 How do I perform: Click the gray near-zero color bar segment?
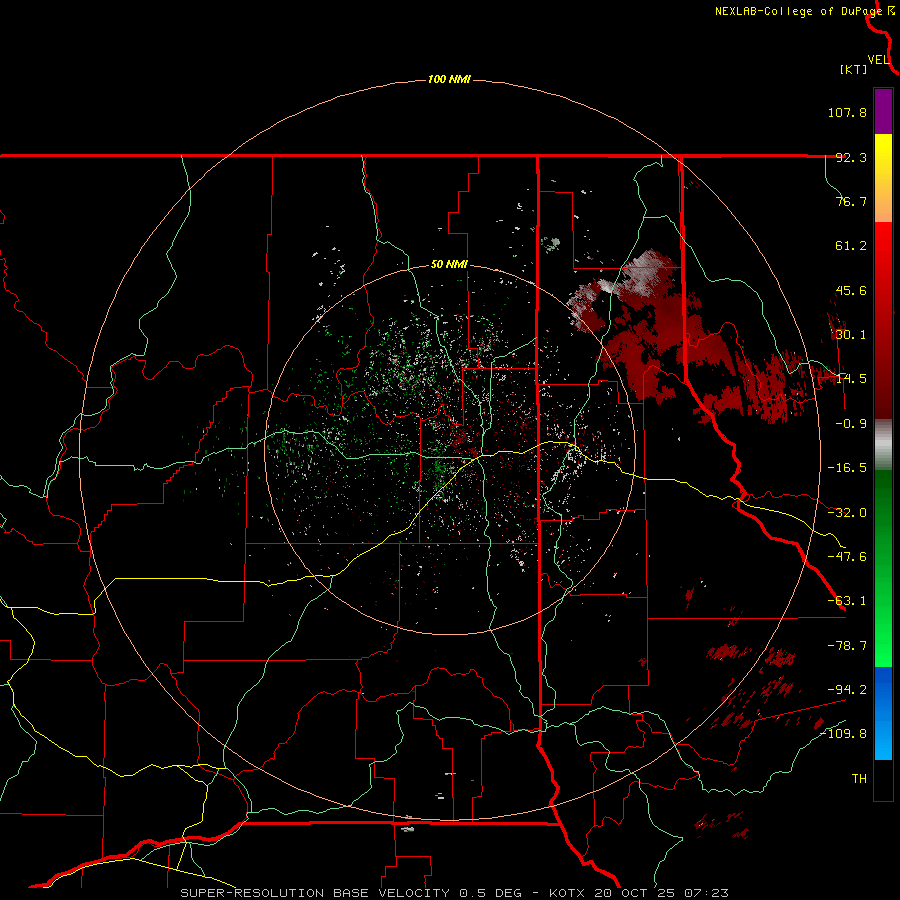(x=883, y=445)
